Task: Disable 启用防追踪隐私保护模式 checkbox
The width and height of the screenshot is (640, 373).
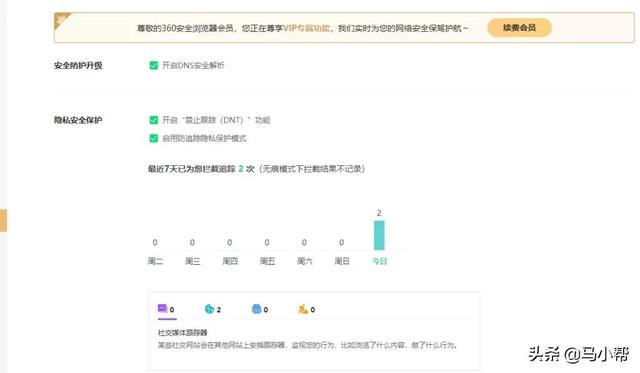Action: point(153,138)
